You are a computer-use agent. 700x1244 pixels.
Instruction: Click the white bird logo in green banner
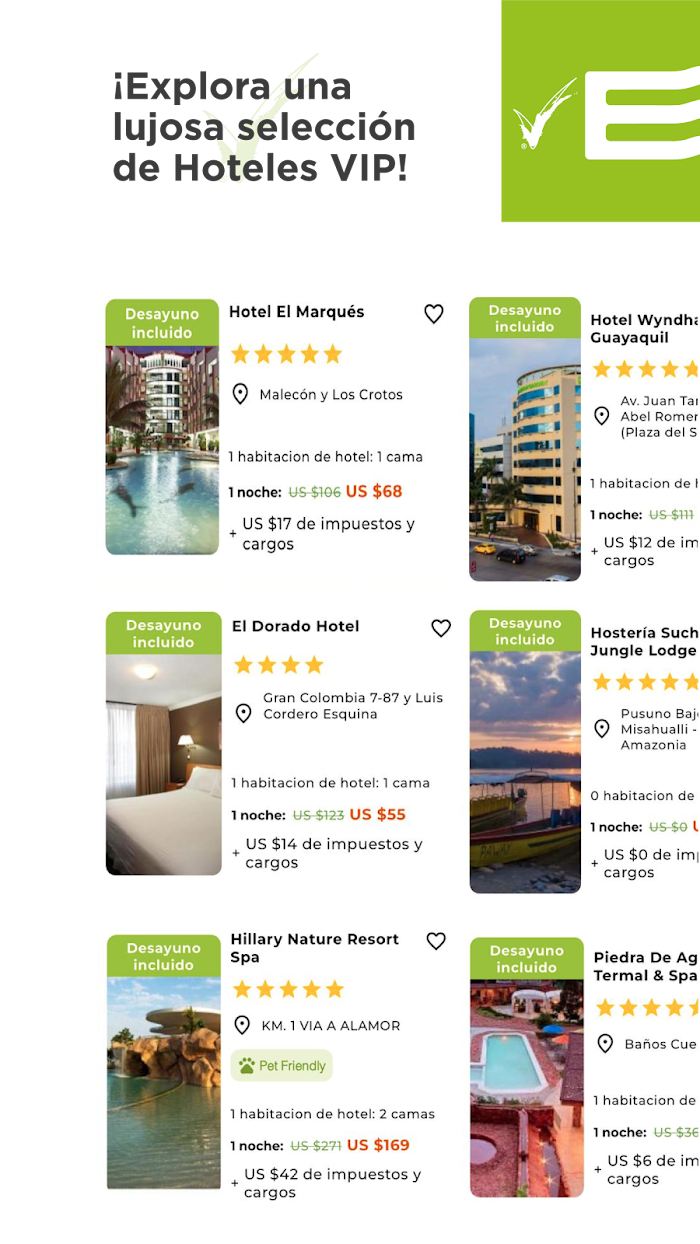point(543,113)
